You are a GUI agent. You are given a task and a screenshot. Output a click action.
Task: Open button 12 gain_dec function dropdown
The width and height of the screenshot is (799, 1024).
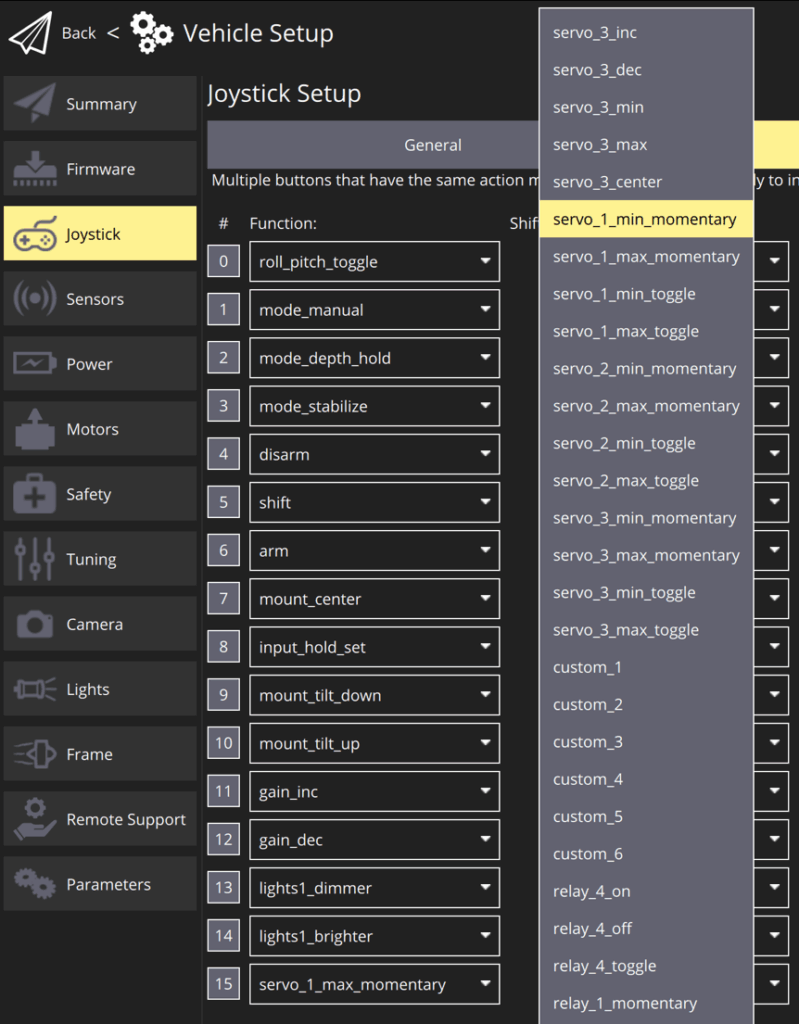tap(374, 839)
